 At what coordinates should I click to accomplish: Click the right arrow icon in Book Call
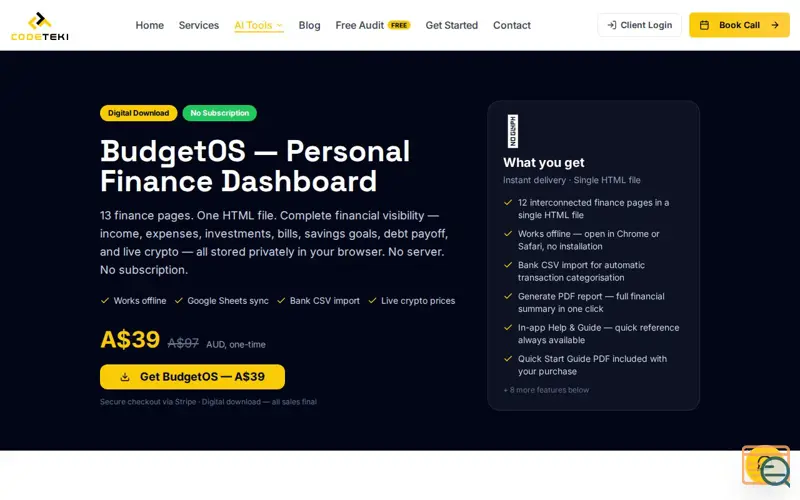775,25
